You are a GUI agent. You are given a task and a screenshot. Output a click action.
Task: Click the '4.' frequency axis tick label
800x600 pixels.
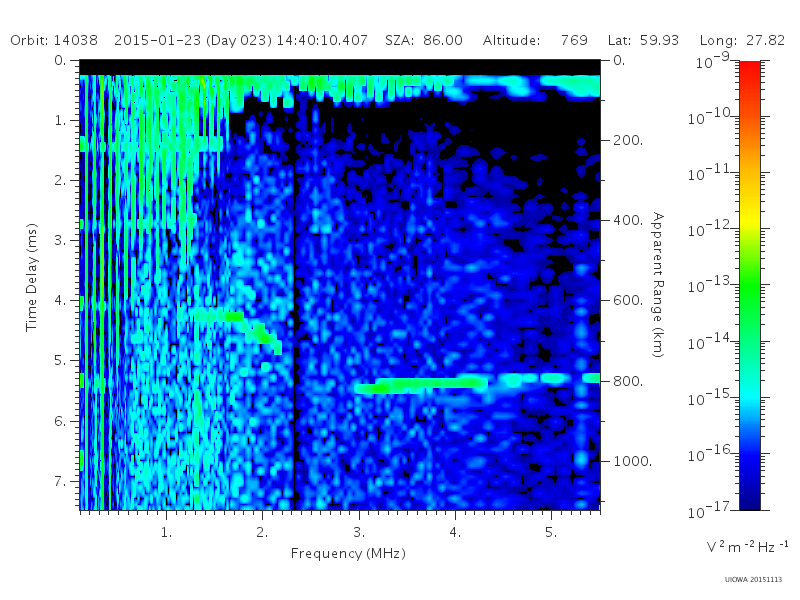(455, 533)
